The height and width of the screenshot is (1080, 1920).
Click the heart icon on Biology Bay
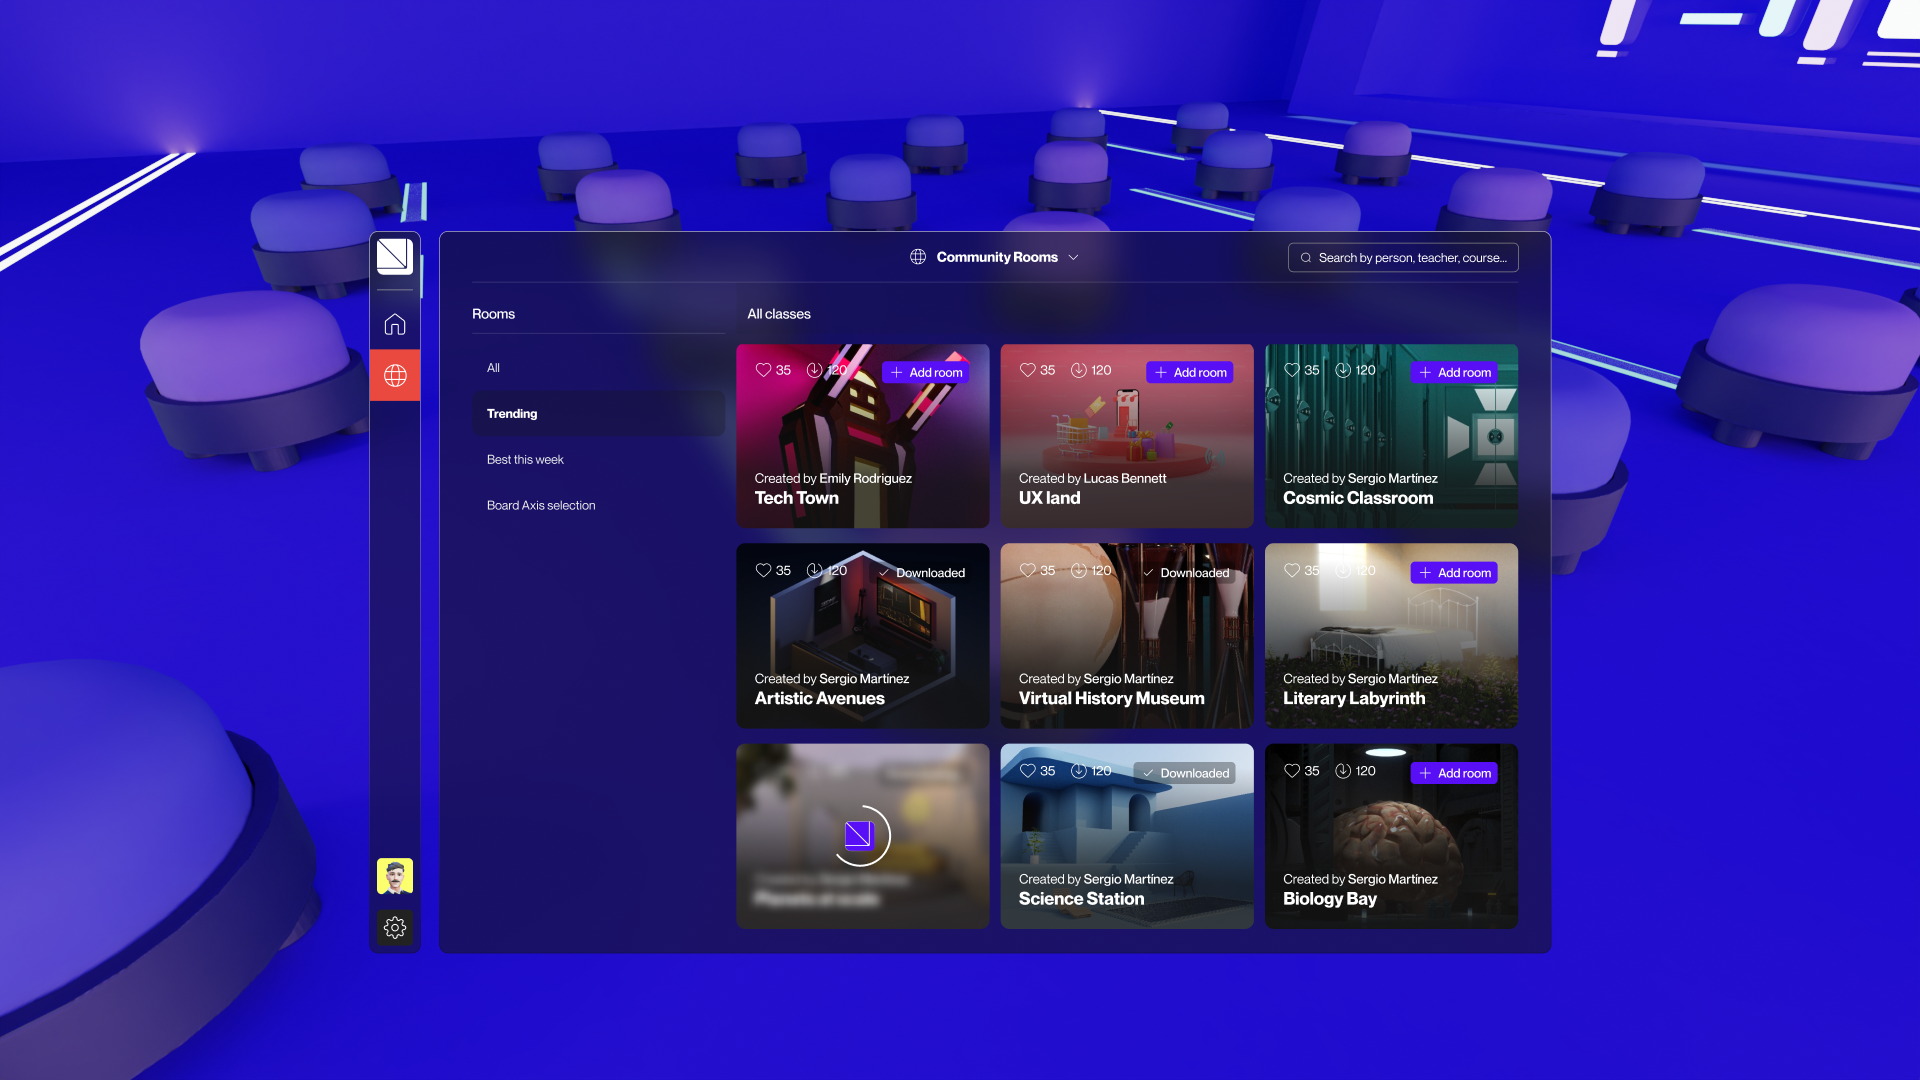pyautogui.click(x=1291, y=770)
